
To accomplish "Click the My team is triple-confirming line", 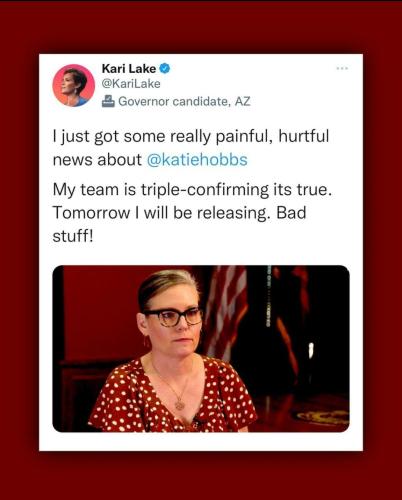I will click(193, 190).
